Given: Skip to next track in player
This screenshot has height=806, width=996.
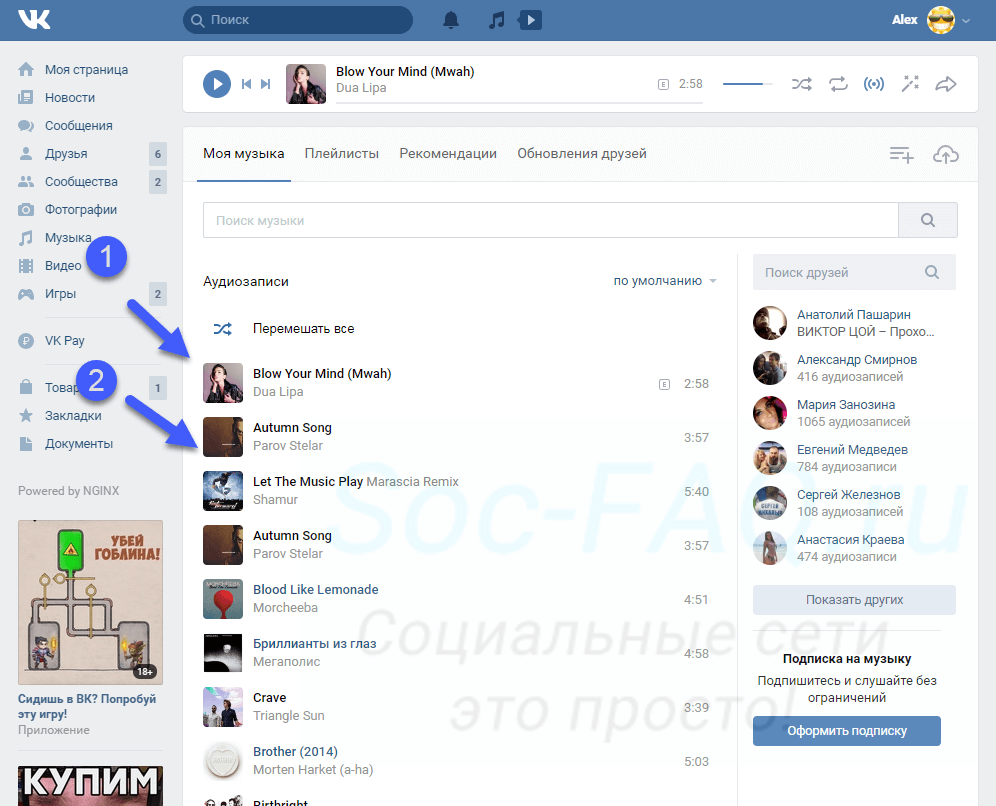Looking at the screenshot, I should [266, 84].
